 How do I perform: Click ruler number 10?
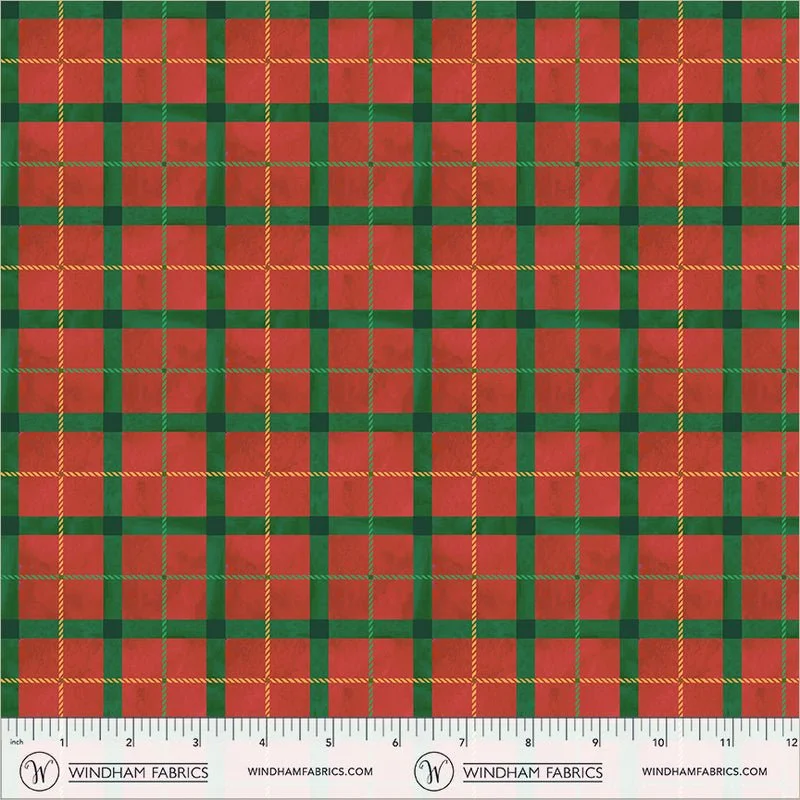click(x=659, y=742)
